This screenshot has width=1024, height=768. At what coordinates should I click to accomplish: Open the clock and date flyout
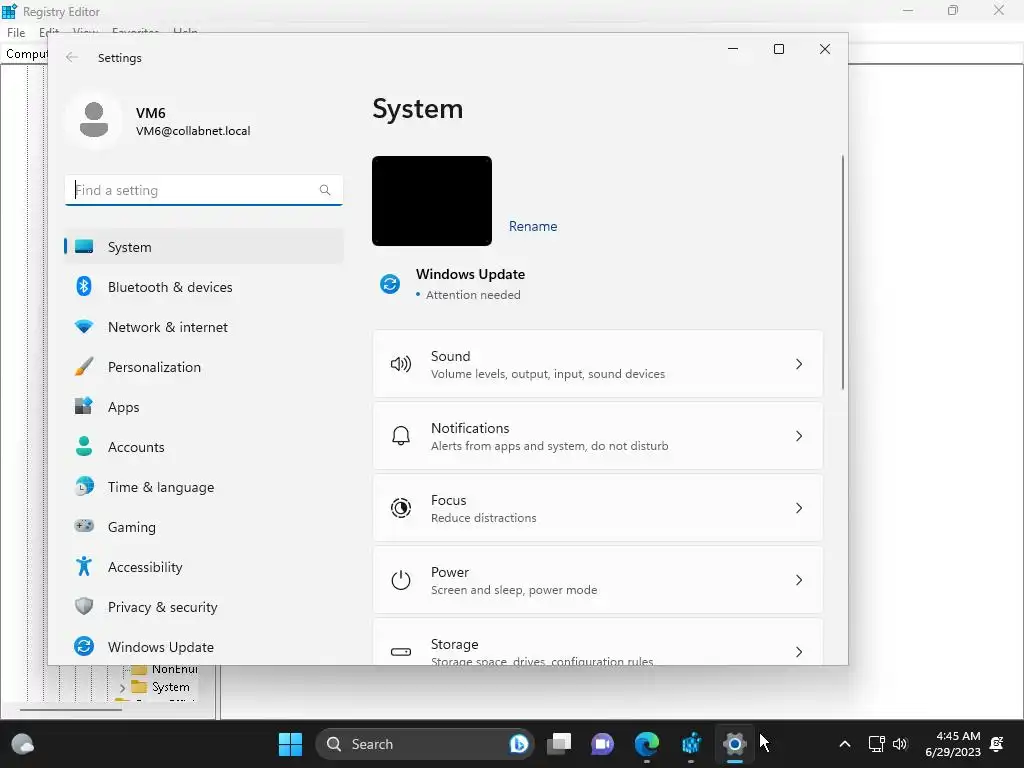(953, 744)
